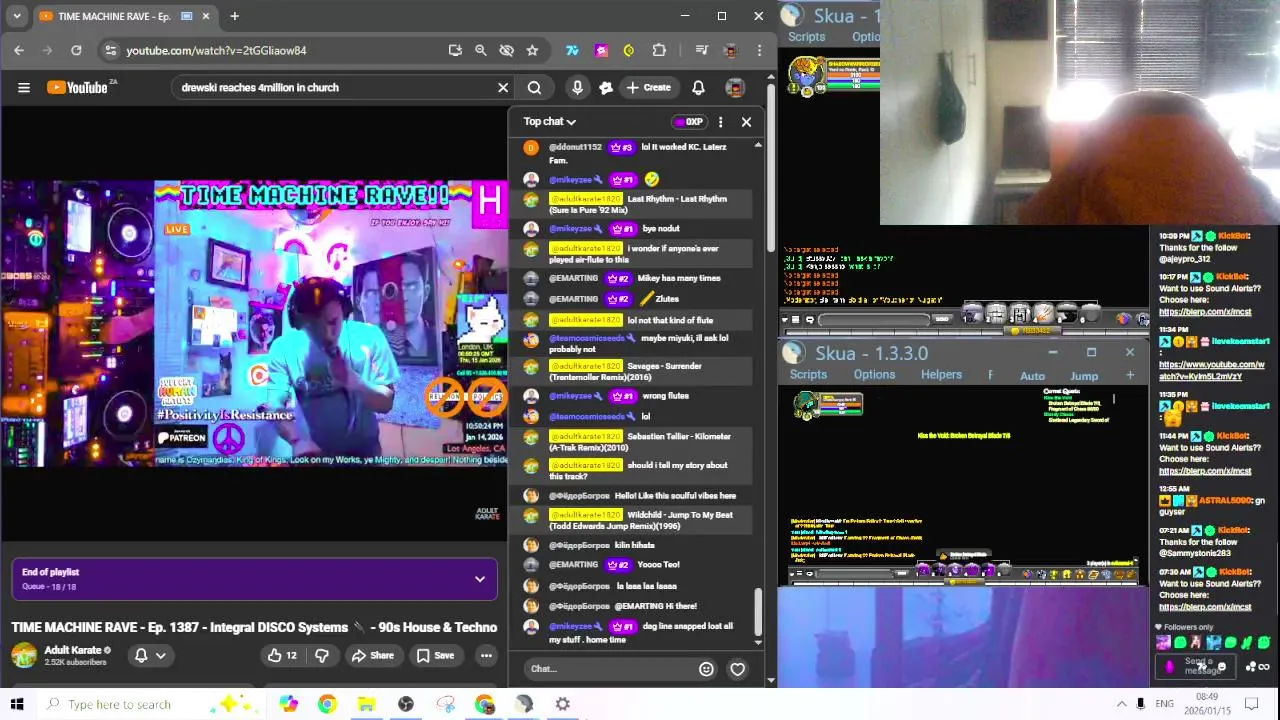Screen dimensions: 1280x720
Task: Clear the YouTube search box text
Action: 503,87
